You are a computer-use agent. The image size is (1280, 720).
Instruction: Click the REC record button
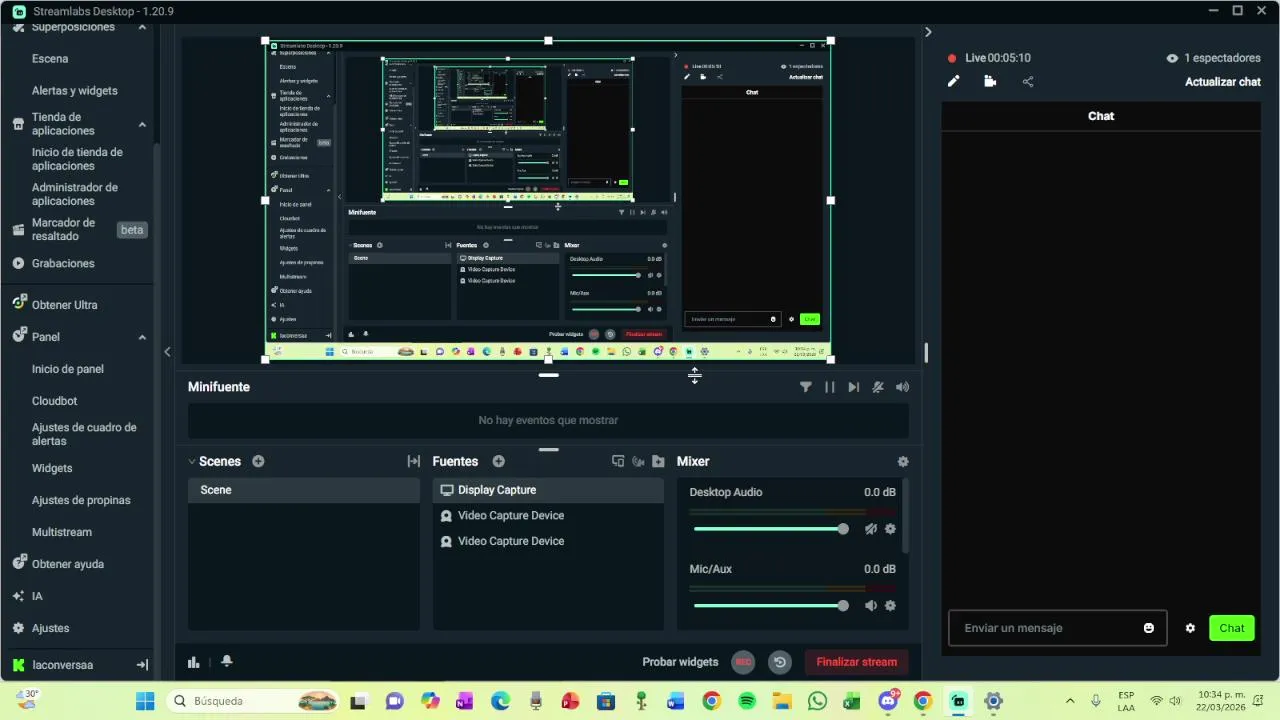[742, 662]
